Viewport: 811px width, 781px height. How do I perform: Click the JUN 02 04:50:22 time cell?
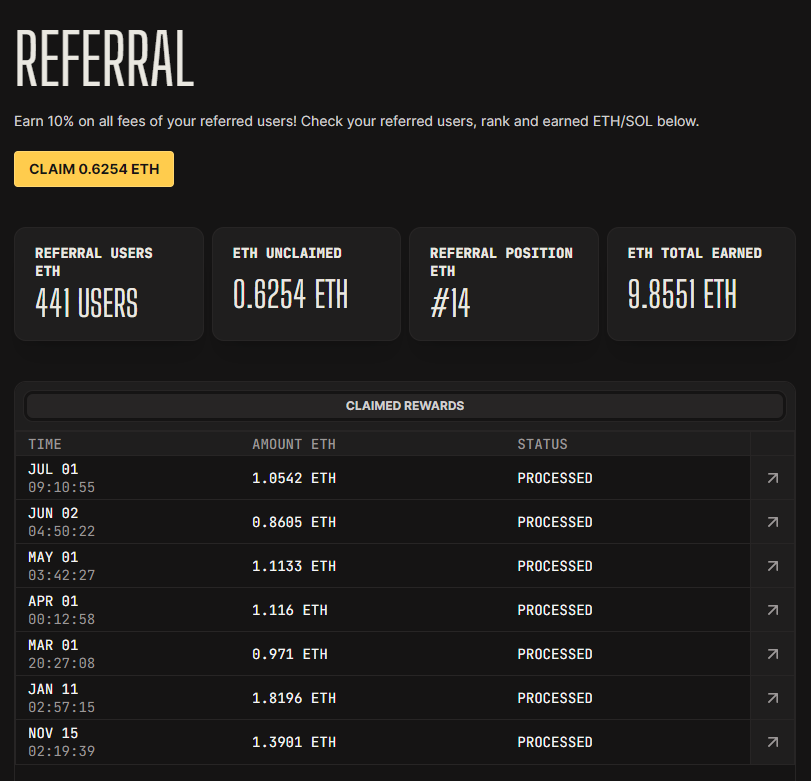(x=62, y=522)
